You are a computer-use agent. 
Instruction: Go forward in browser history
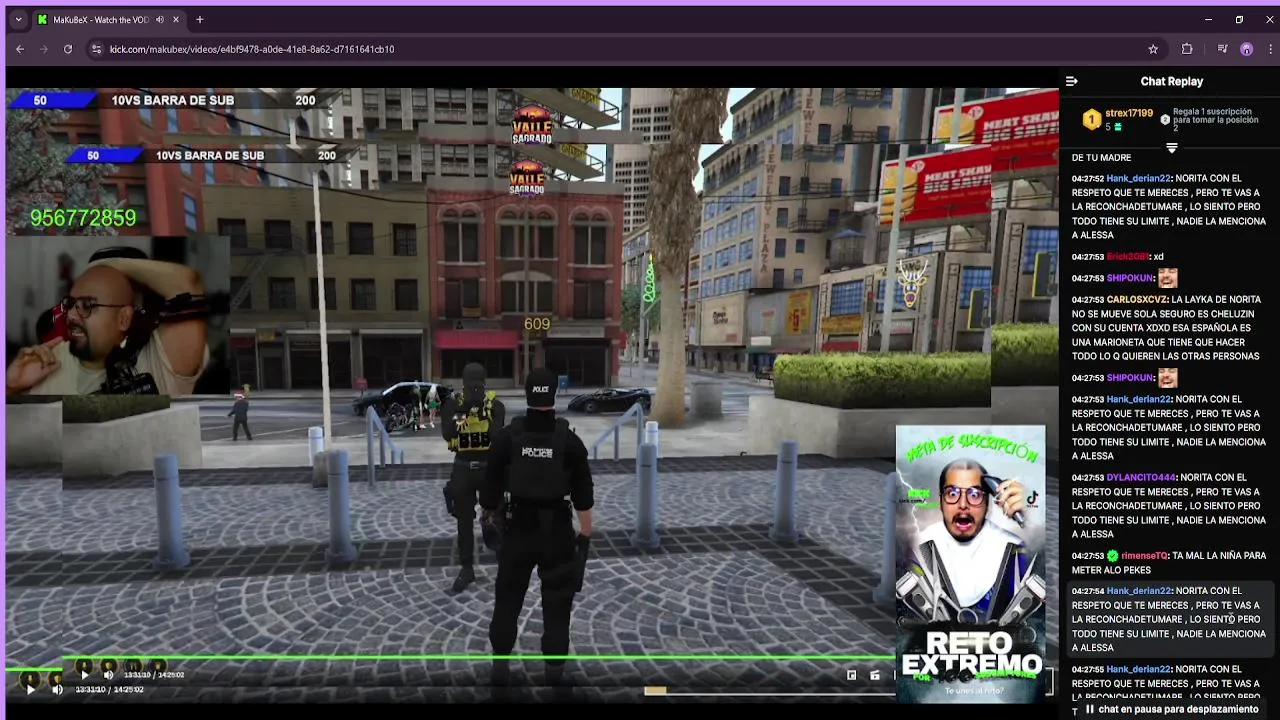pyautogui.click(x=44, y=49)
